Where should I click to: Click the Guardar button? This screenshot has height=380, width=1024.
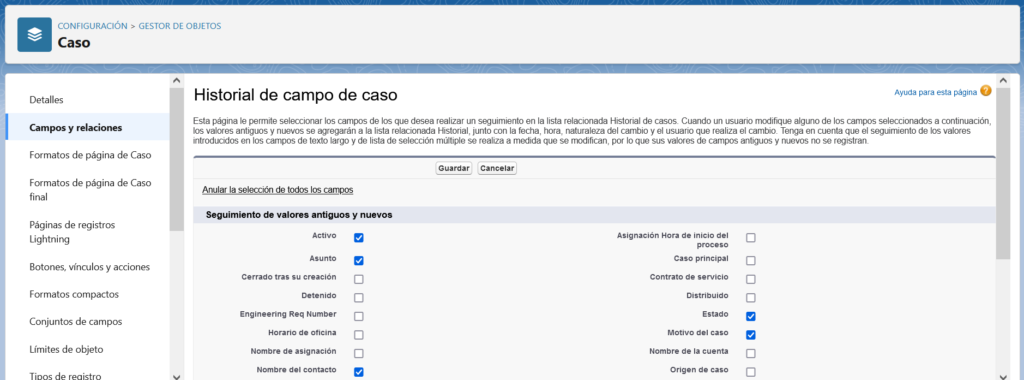coord(454,168)
